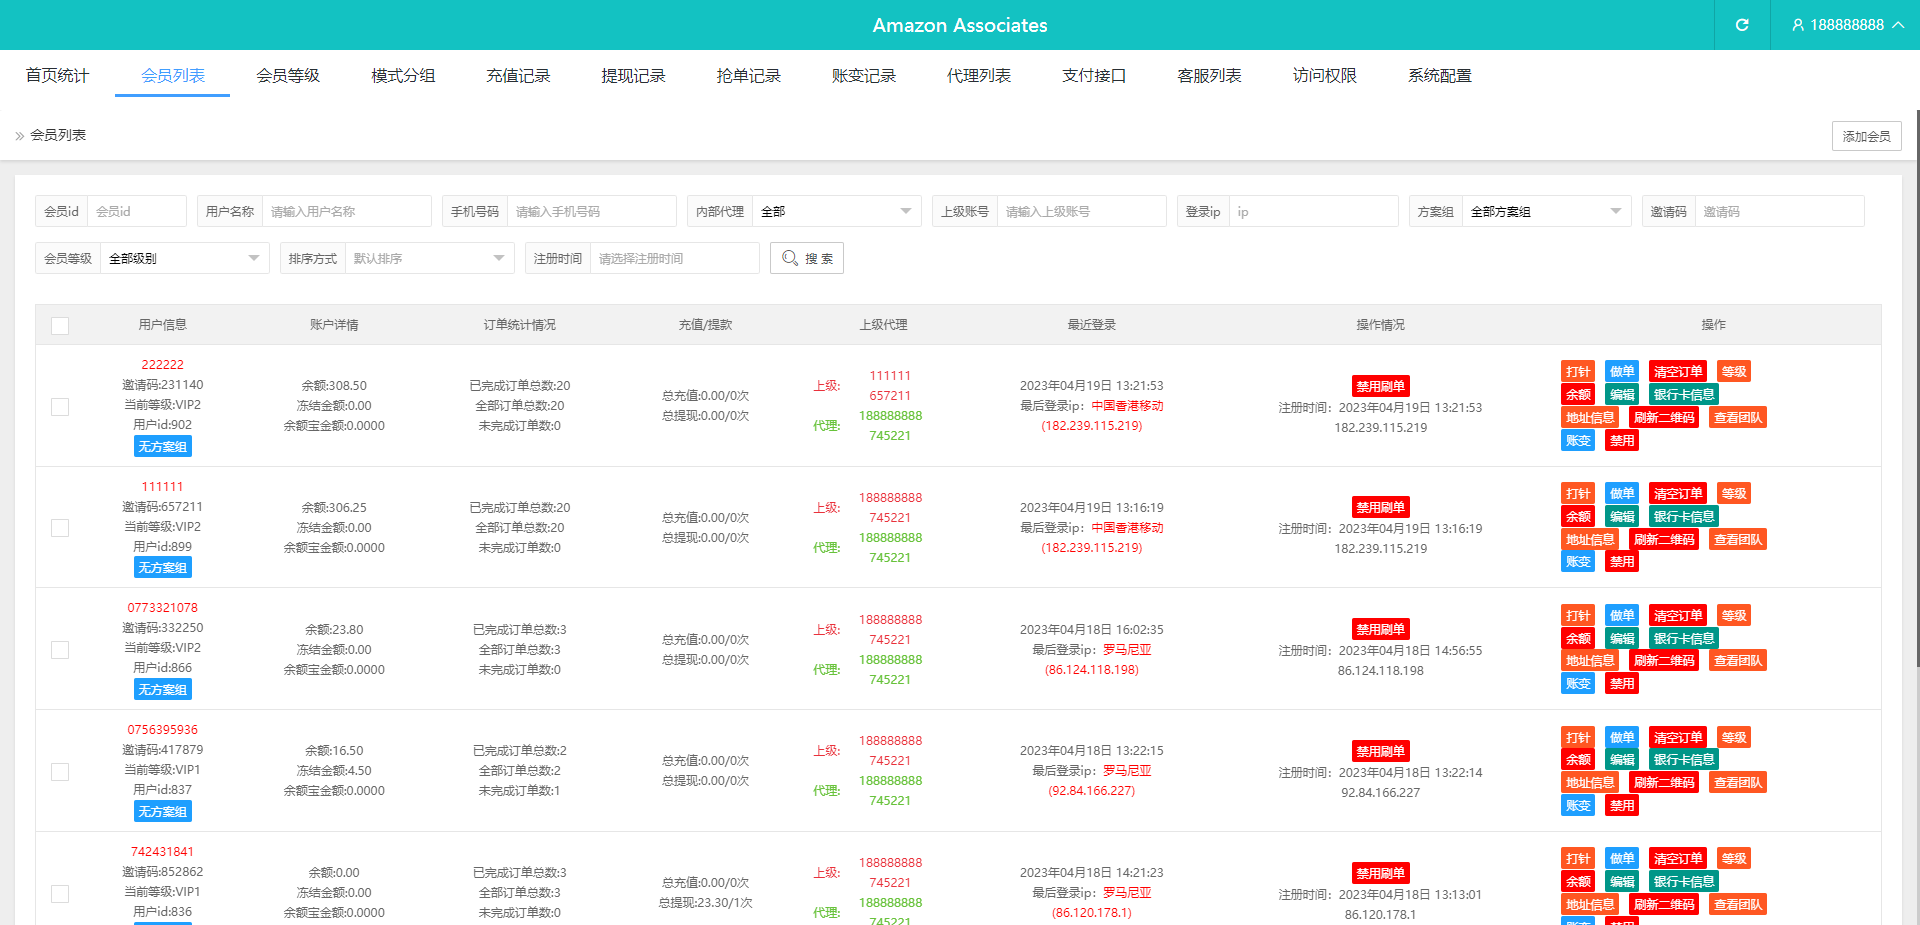Click the 添加会员 button
The height and width of the screenshot is (925, 1920).
1866,136
